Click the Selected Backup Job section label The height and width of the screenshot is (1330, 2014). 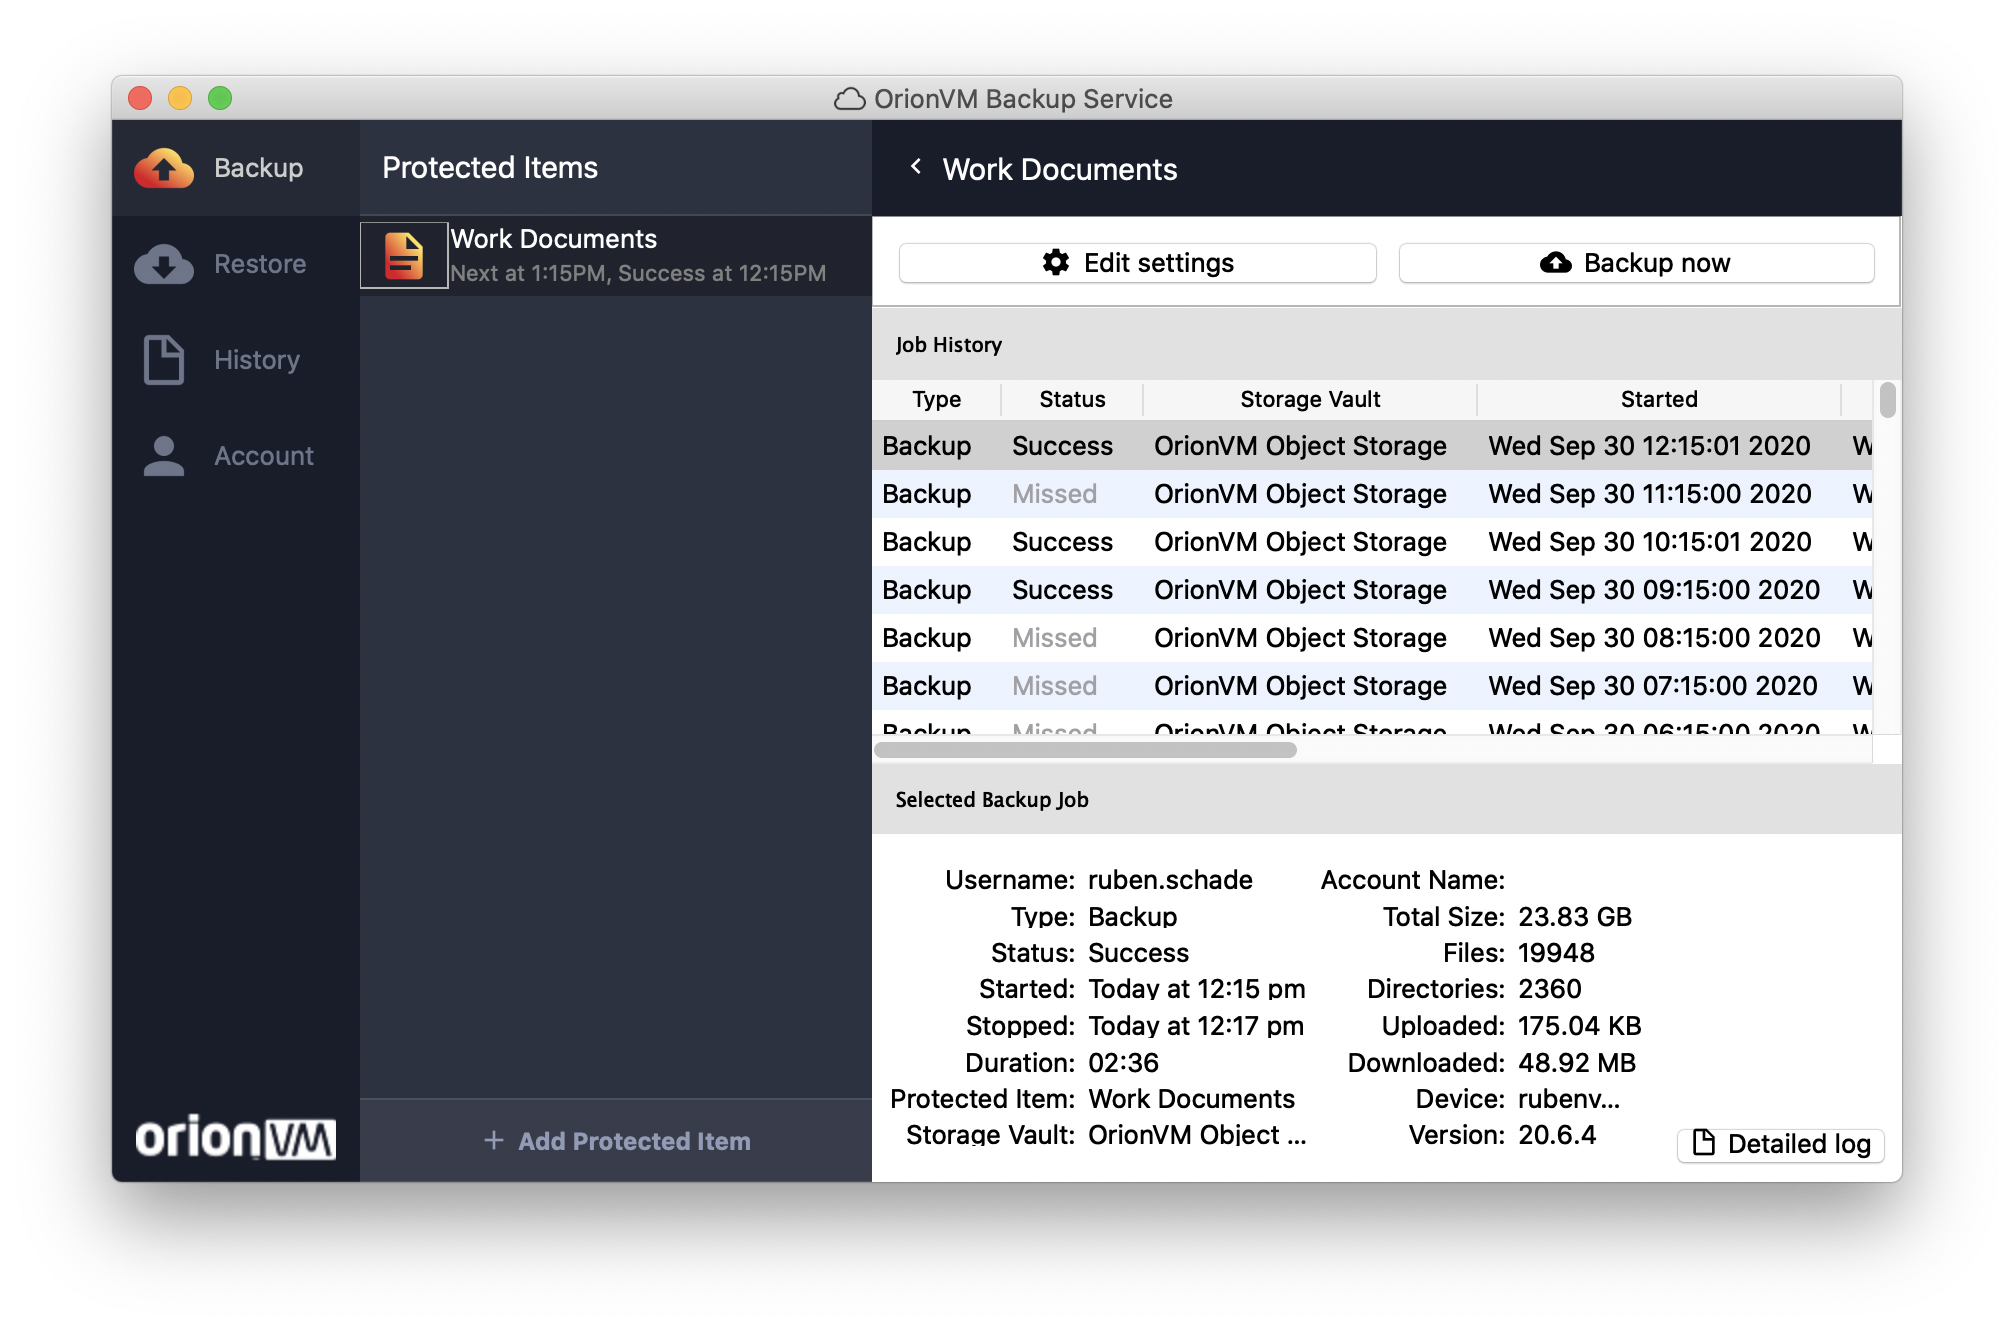(x=992, y=799)
